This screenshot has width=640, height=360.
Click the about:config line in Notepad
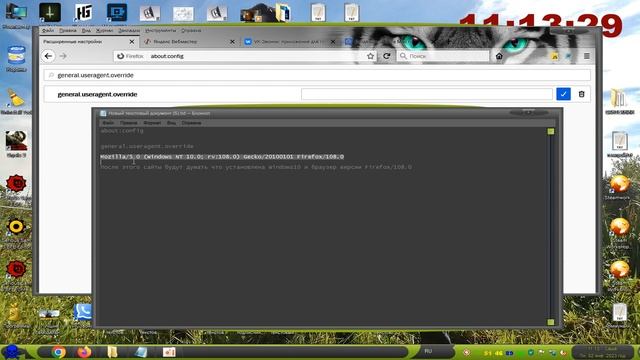coord(122,131)
